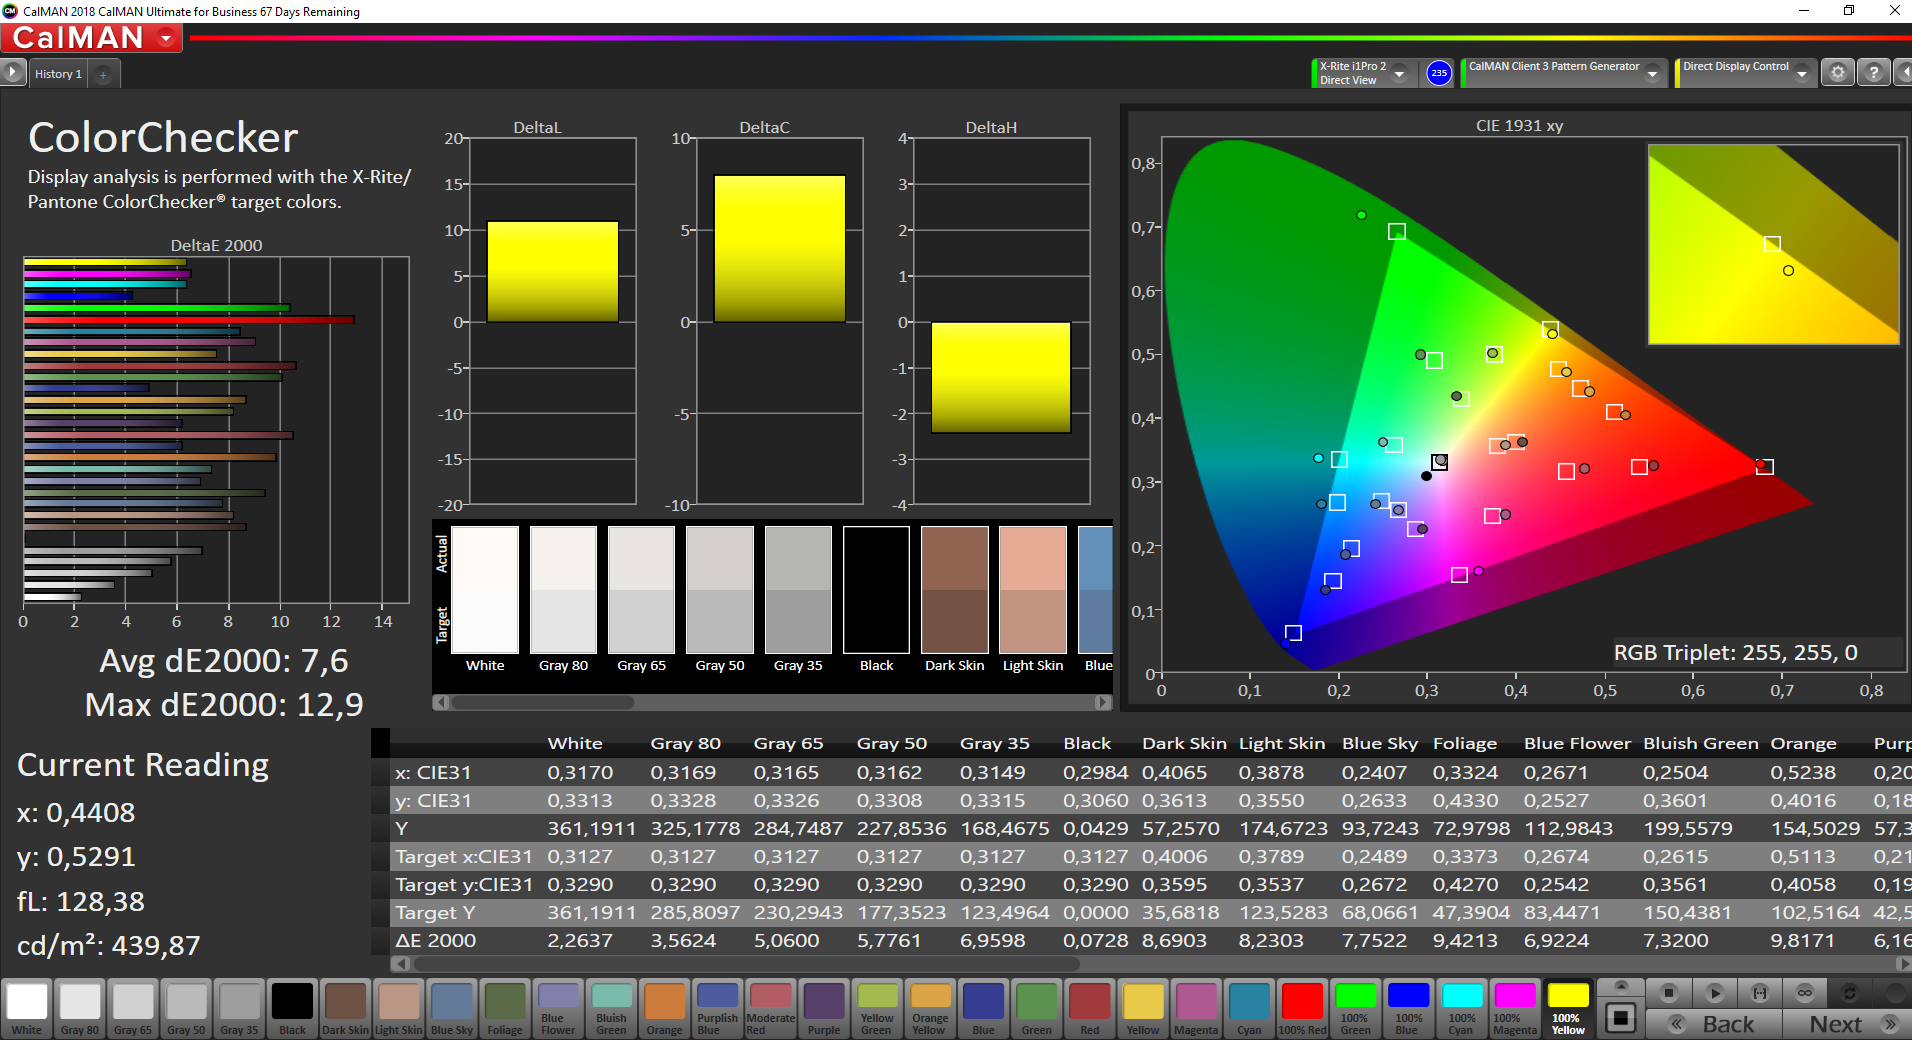Image resolution: width=1912 pixels, height=1040 pixels.
Task: Switch to the History 1 tab
Action: pos(58,74)
